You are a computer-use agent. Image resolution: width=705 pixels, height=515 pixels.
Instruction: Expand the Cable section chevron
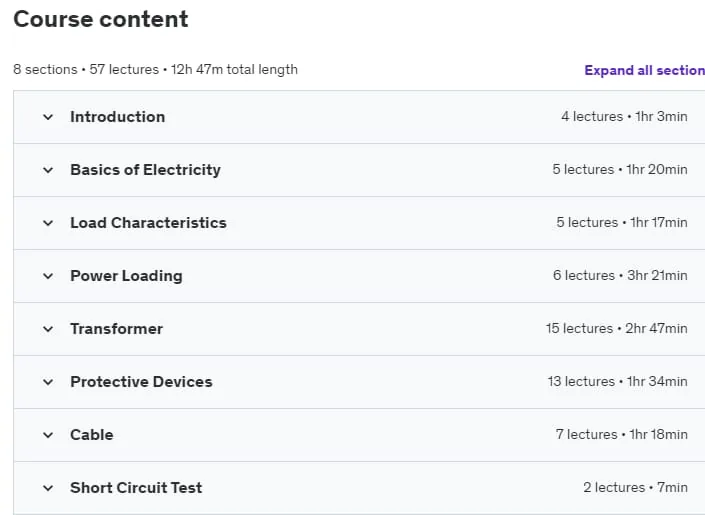click(x=48, y=435)
